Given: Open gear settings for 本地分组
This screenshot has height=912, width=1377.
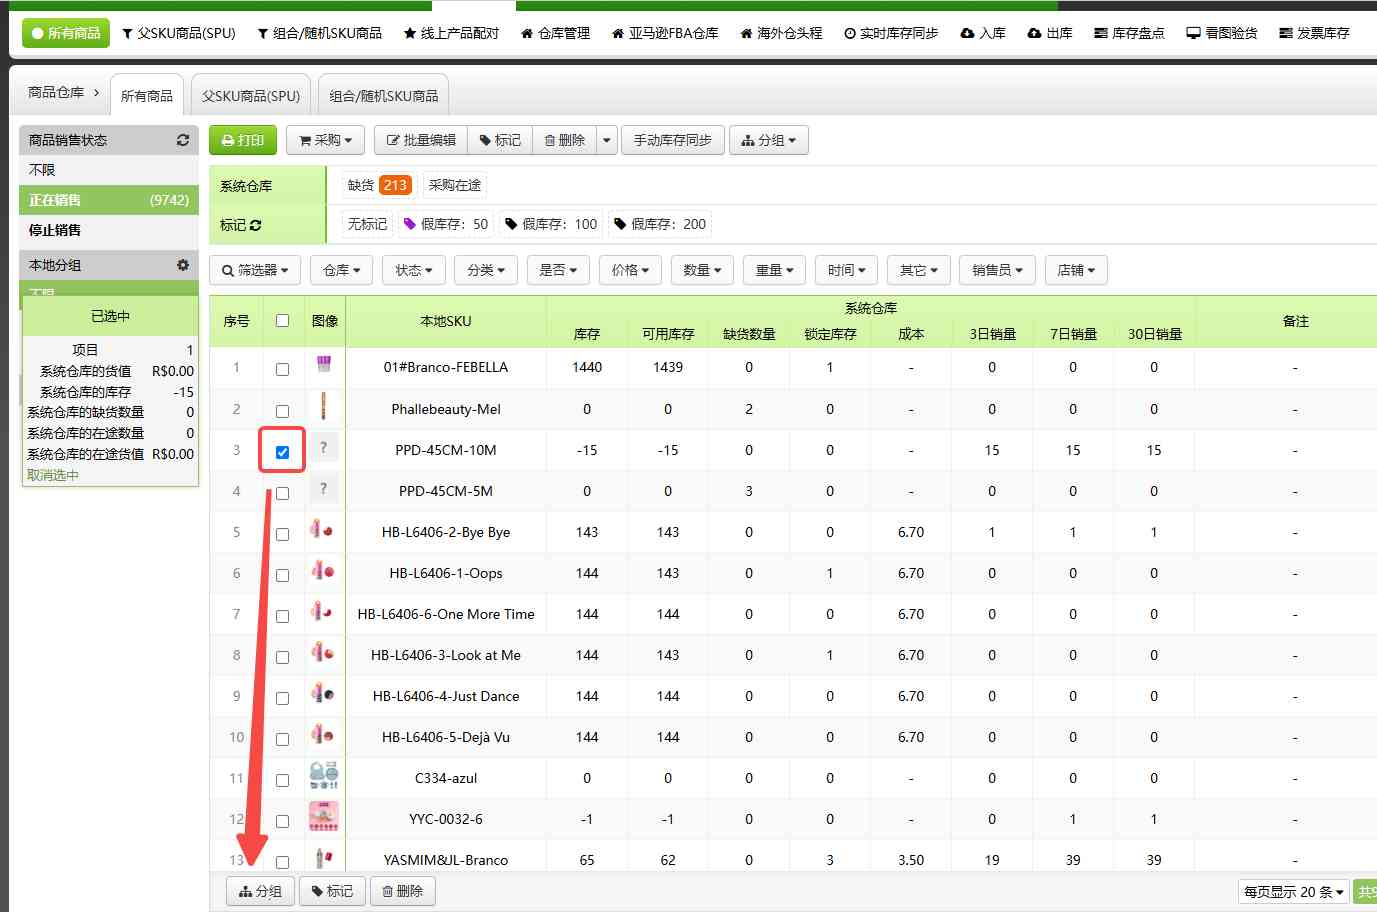Looking at the screenshot, I should (x=183, y=265).
